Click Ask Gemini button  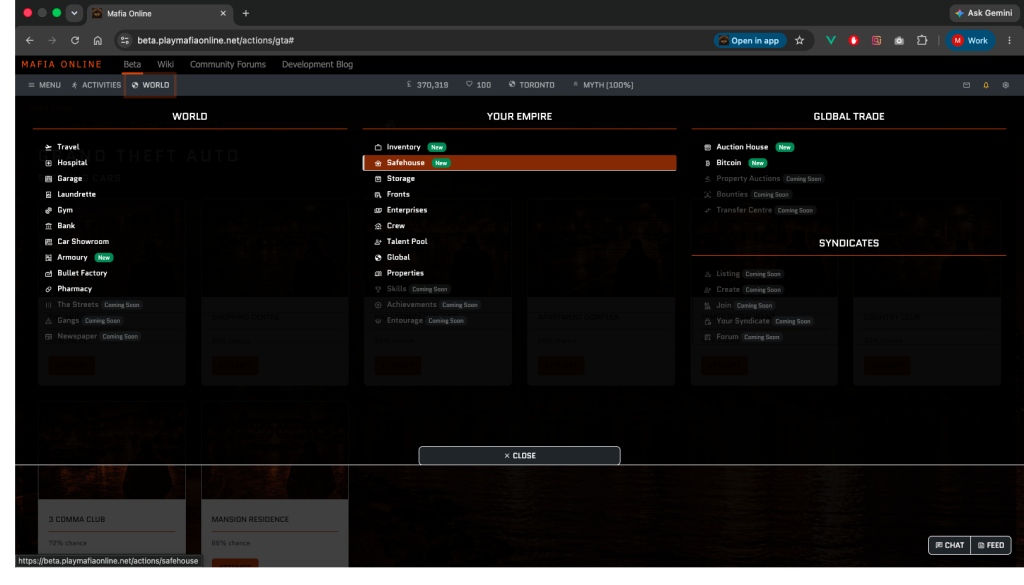point(984,13)
